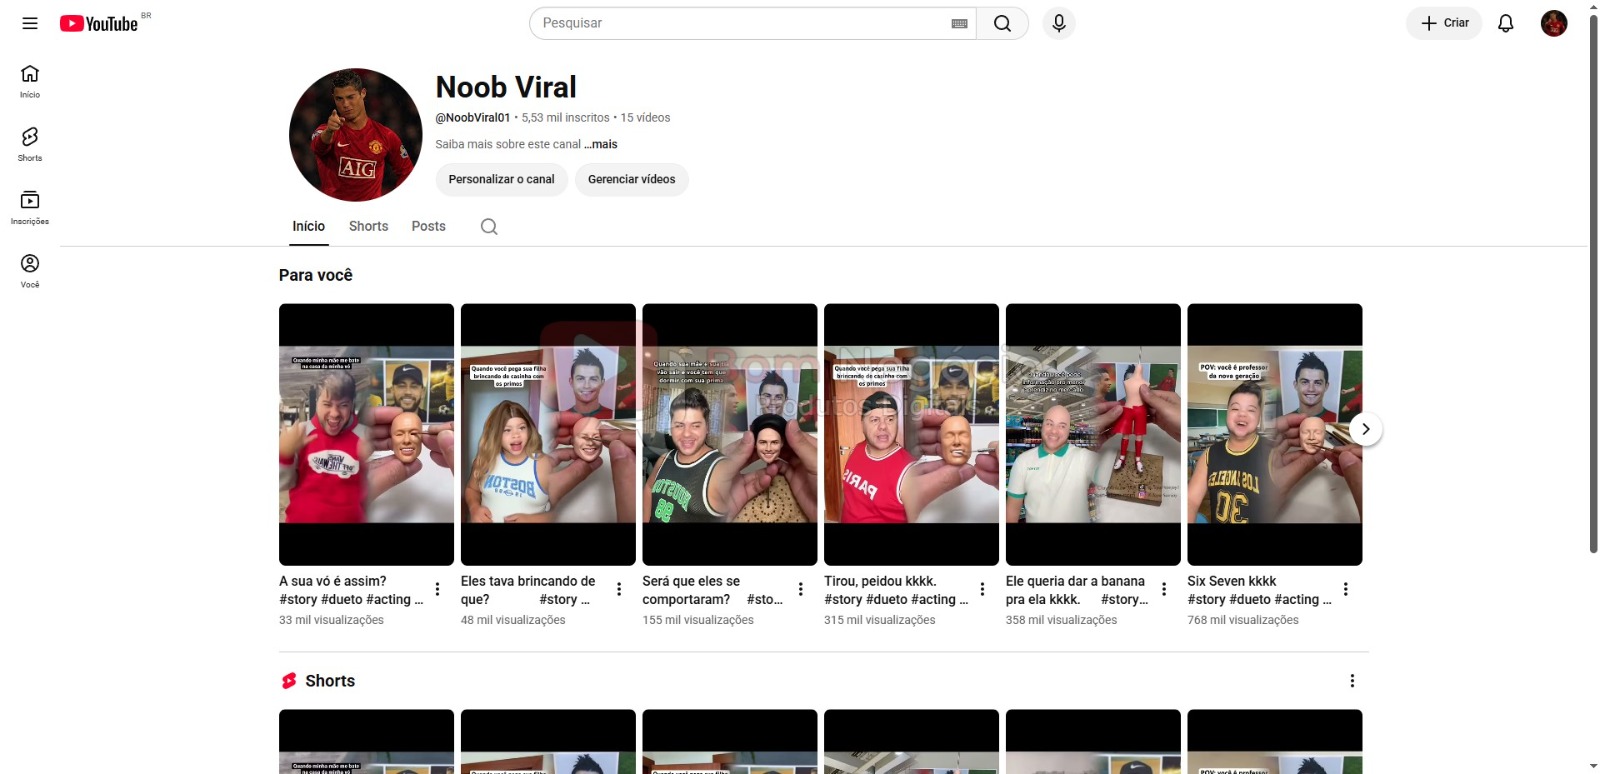The height and width of the screenshot is (774, 1600).
Task: Go to Início in the sidebar
Action: 30,82
